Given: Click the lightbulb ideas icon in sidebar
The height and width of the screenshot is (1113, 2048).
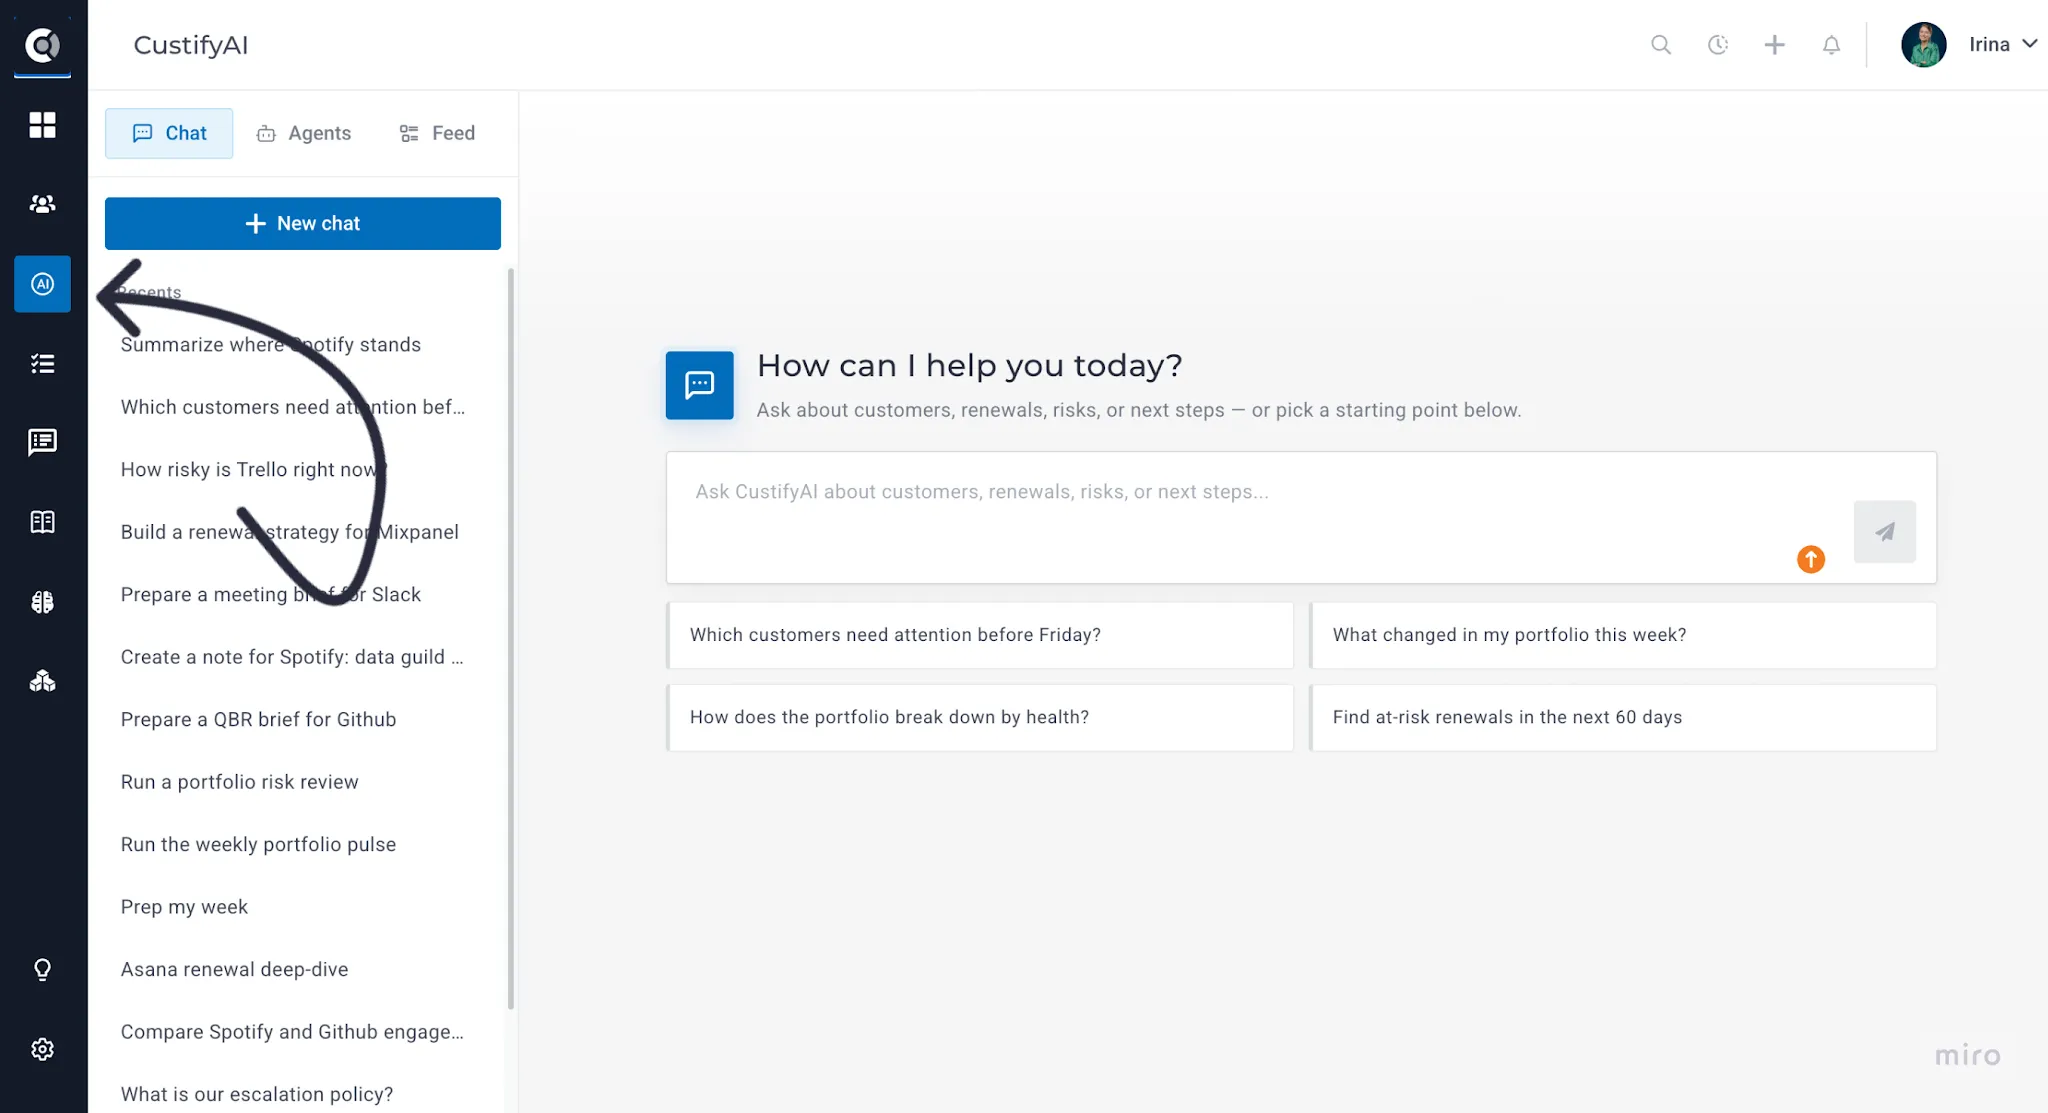Looking at the screenshot, I should point(42,970).
